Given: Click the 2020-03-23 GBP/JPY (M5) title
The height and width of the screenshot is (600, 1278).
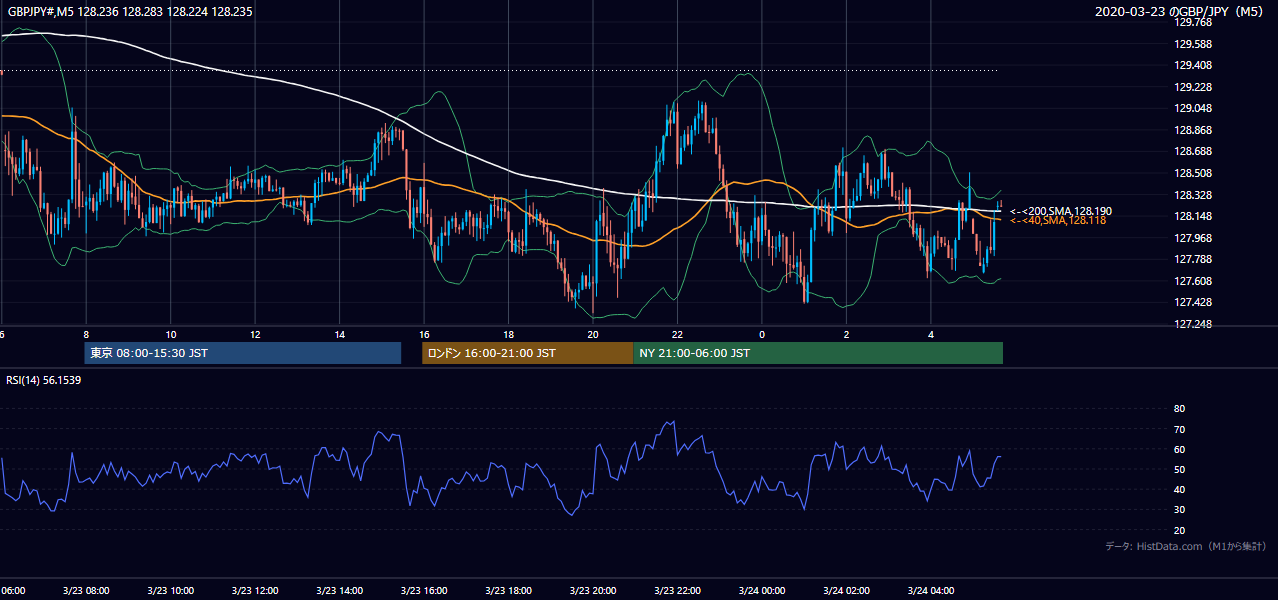Looking at the screenshot, I should tap(1180, 12).
